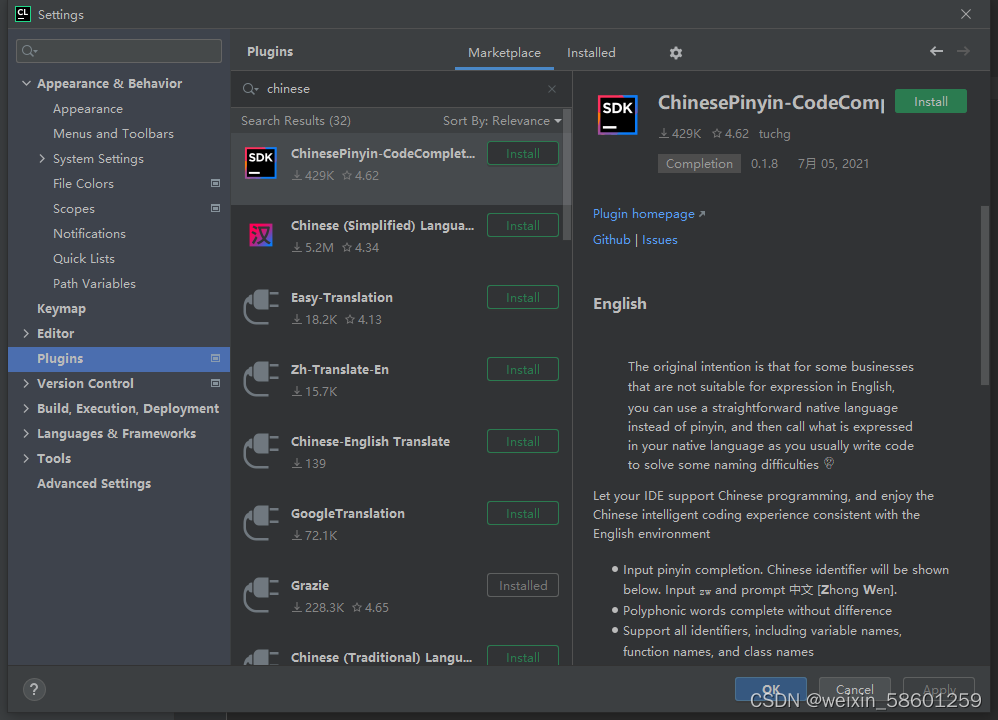Click the Installed button for Grazie
This screenshot has height=720, width=998.
[523, 585]
